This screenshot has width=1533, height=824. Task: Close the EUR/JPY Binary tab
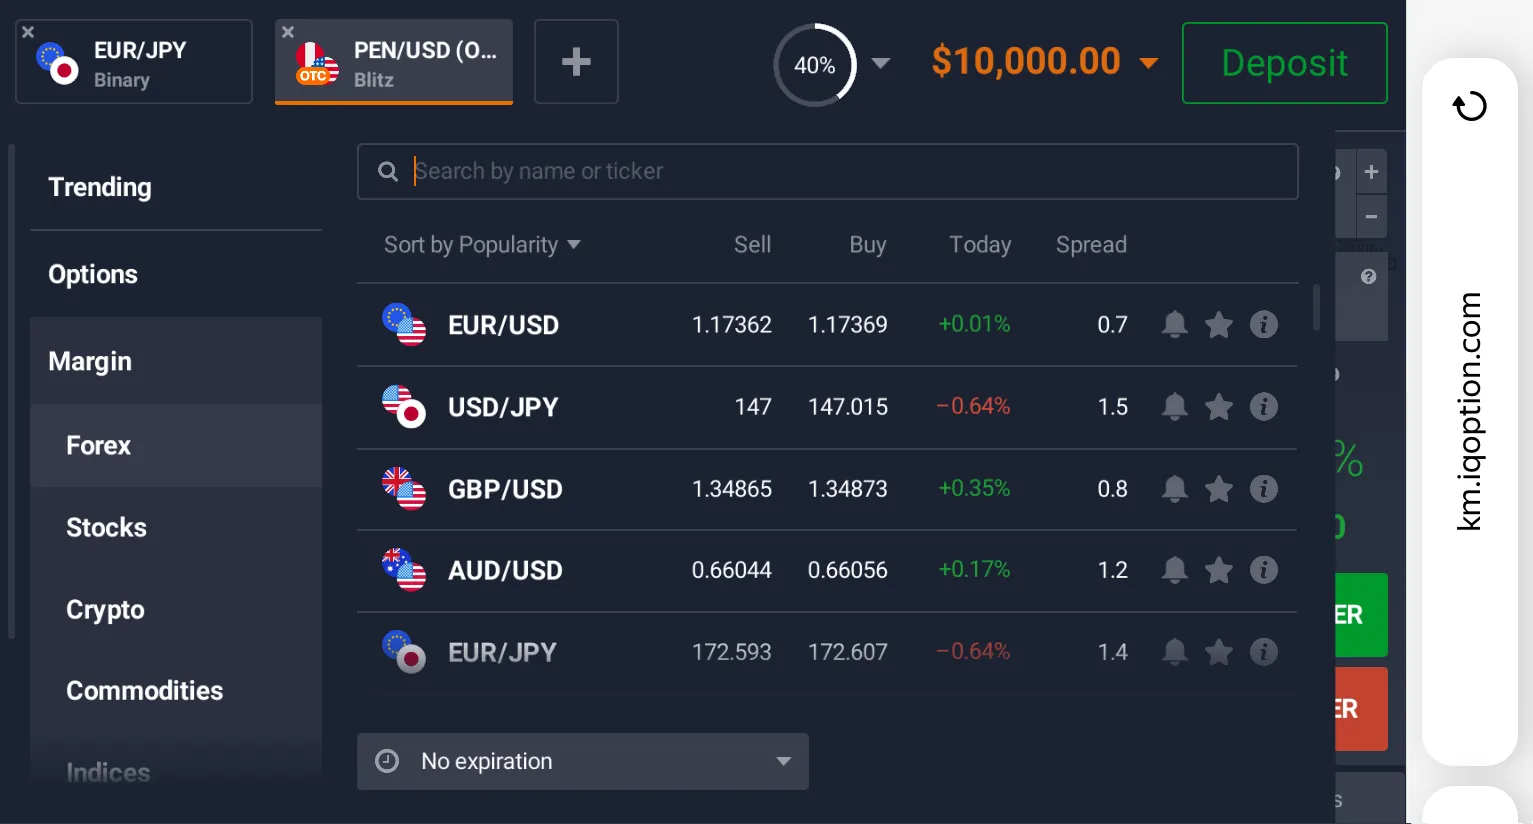(x=28, y=32)
